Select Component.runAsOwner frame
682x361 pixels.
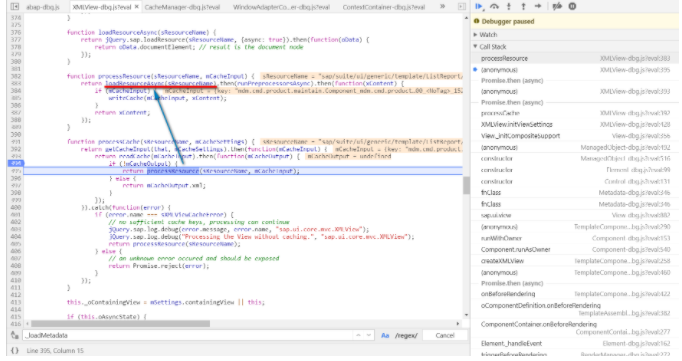575,250
